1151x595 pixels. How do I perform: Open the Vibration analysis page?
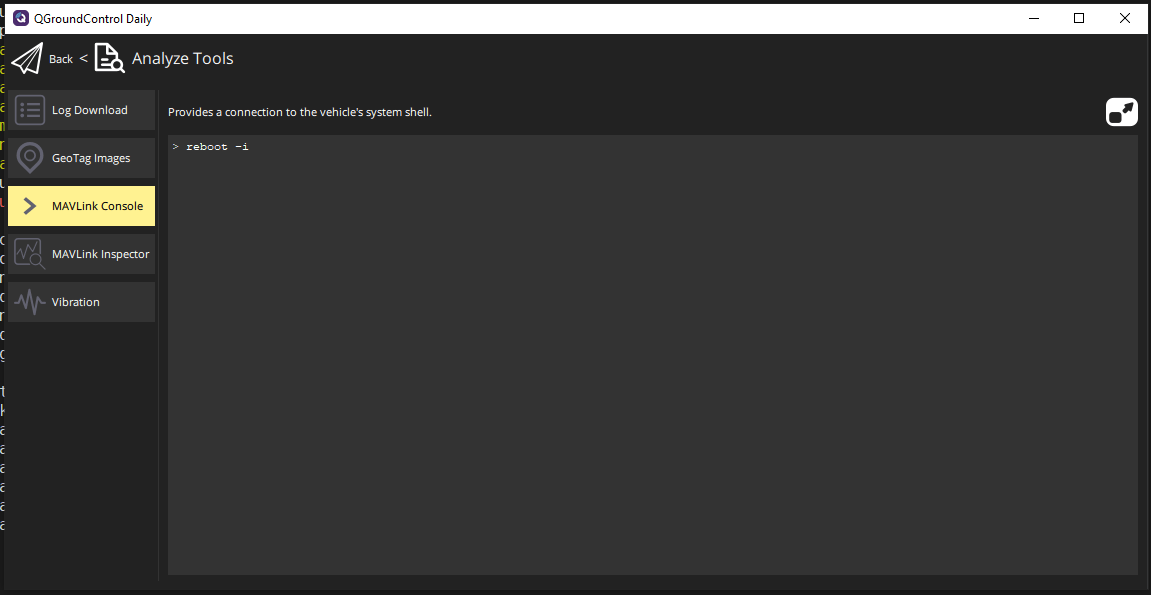76,301
